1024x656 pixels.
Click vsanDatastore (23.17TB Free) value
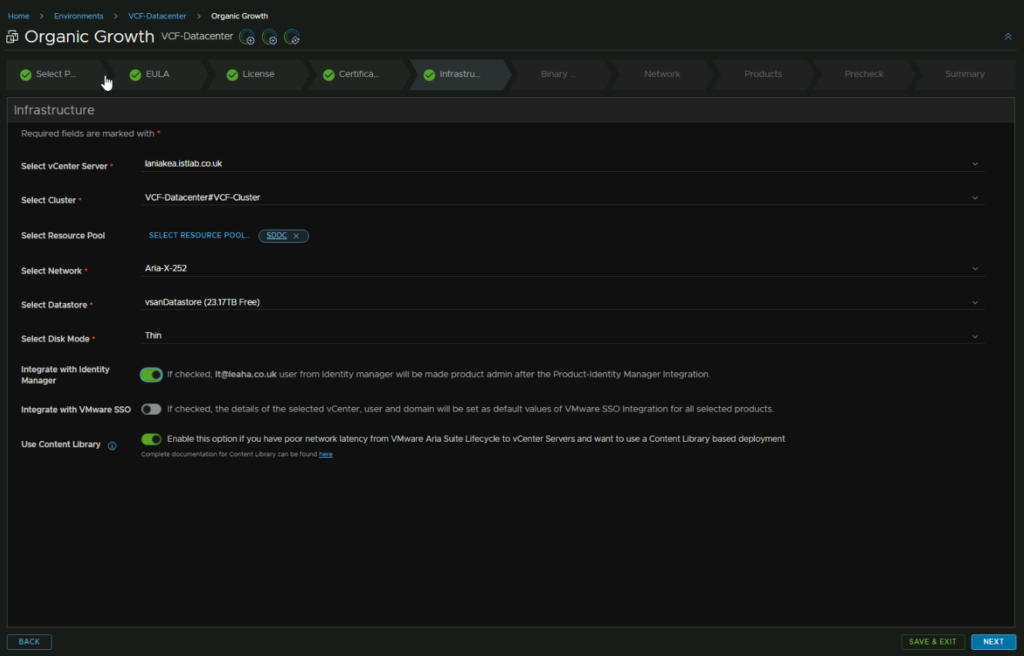pyautogui.click(x=202, y=302)
